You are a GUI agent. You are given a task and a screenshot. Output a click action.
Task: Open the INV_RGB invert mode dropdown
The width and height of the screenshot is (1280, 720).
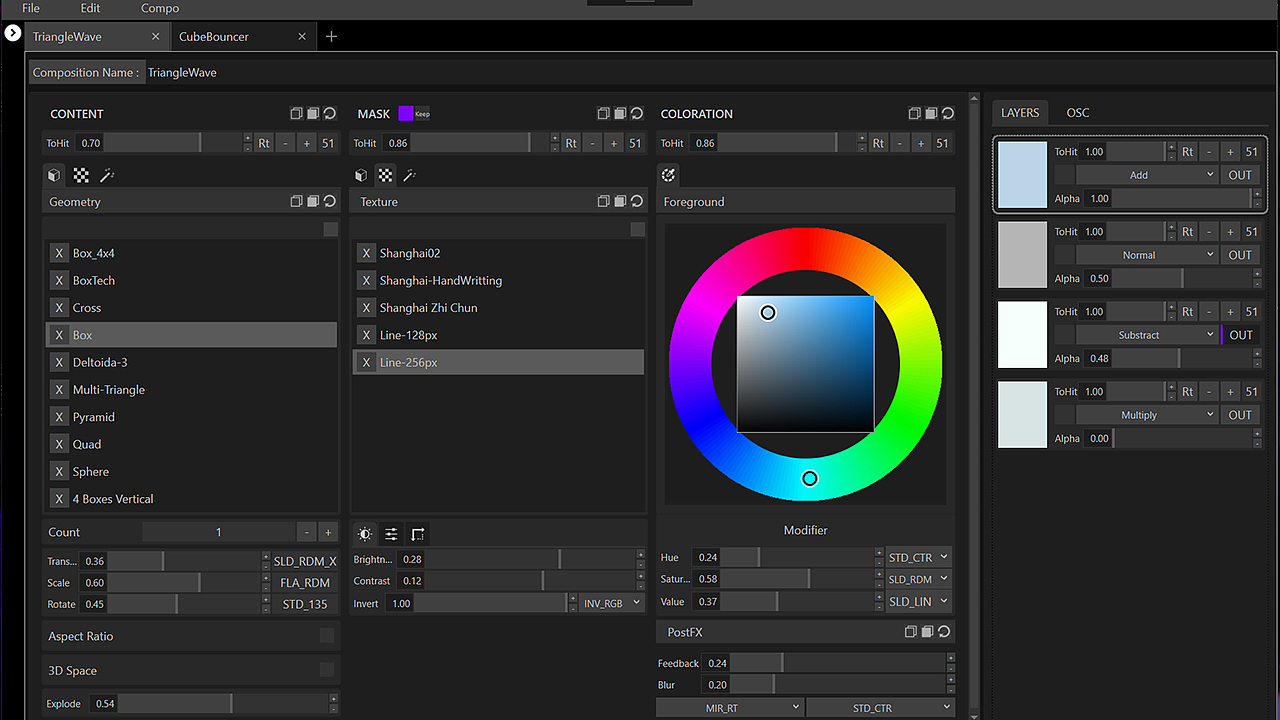pos(612,603)
